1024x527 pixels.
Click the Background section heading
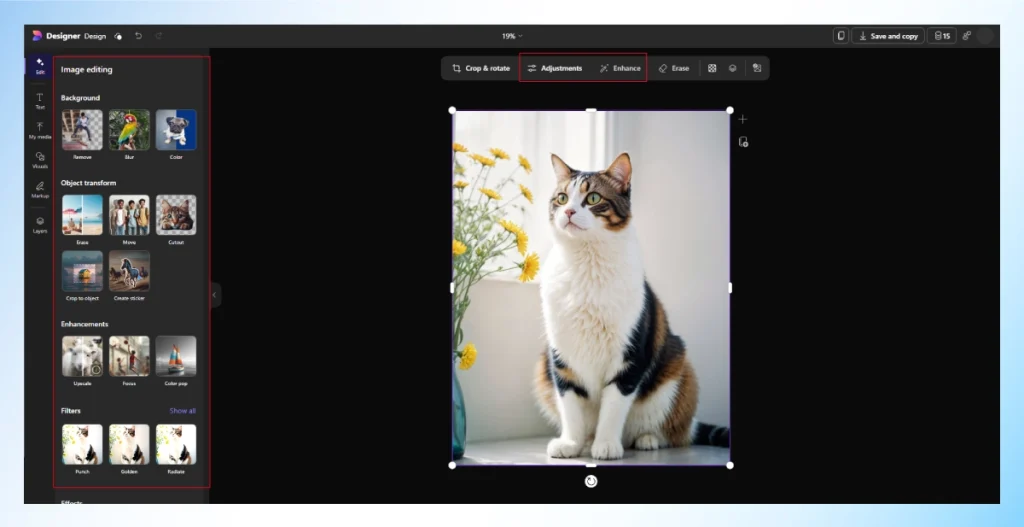tap(80, 98)
